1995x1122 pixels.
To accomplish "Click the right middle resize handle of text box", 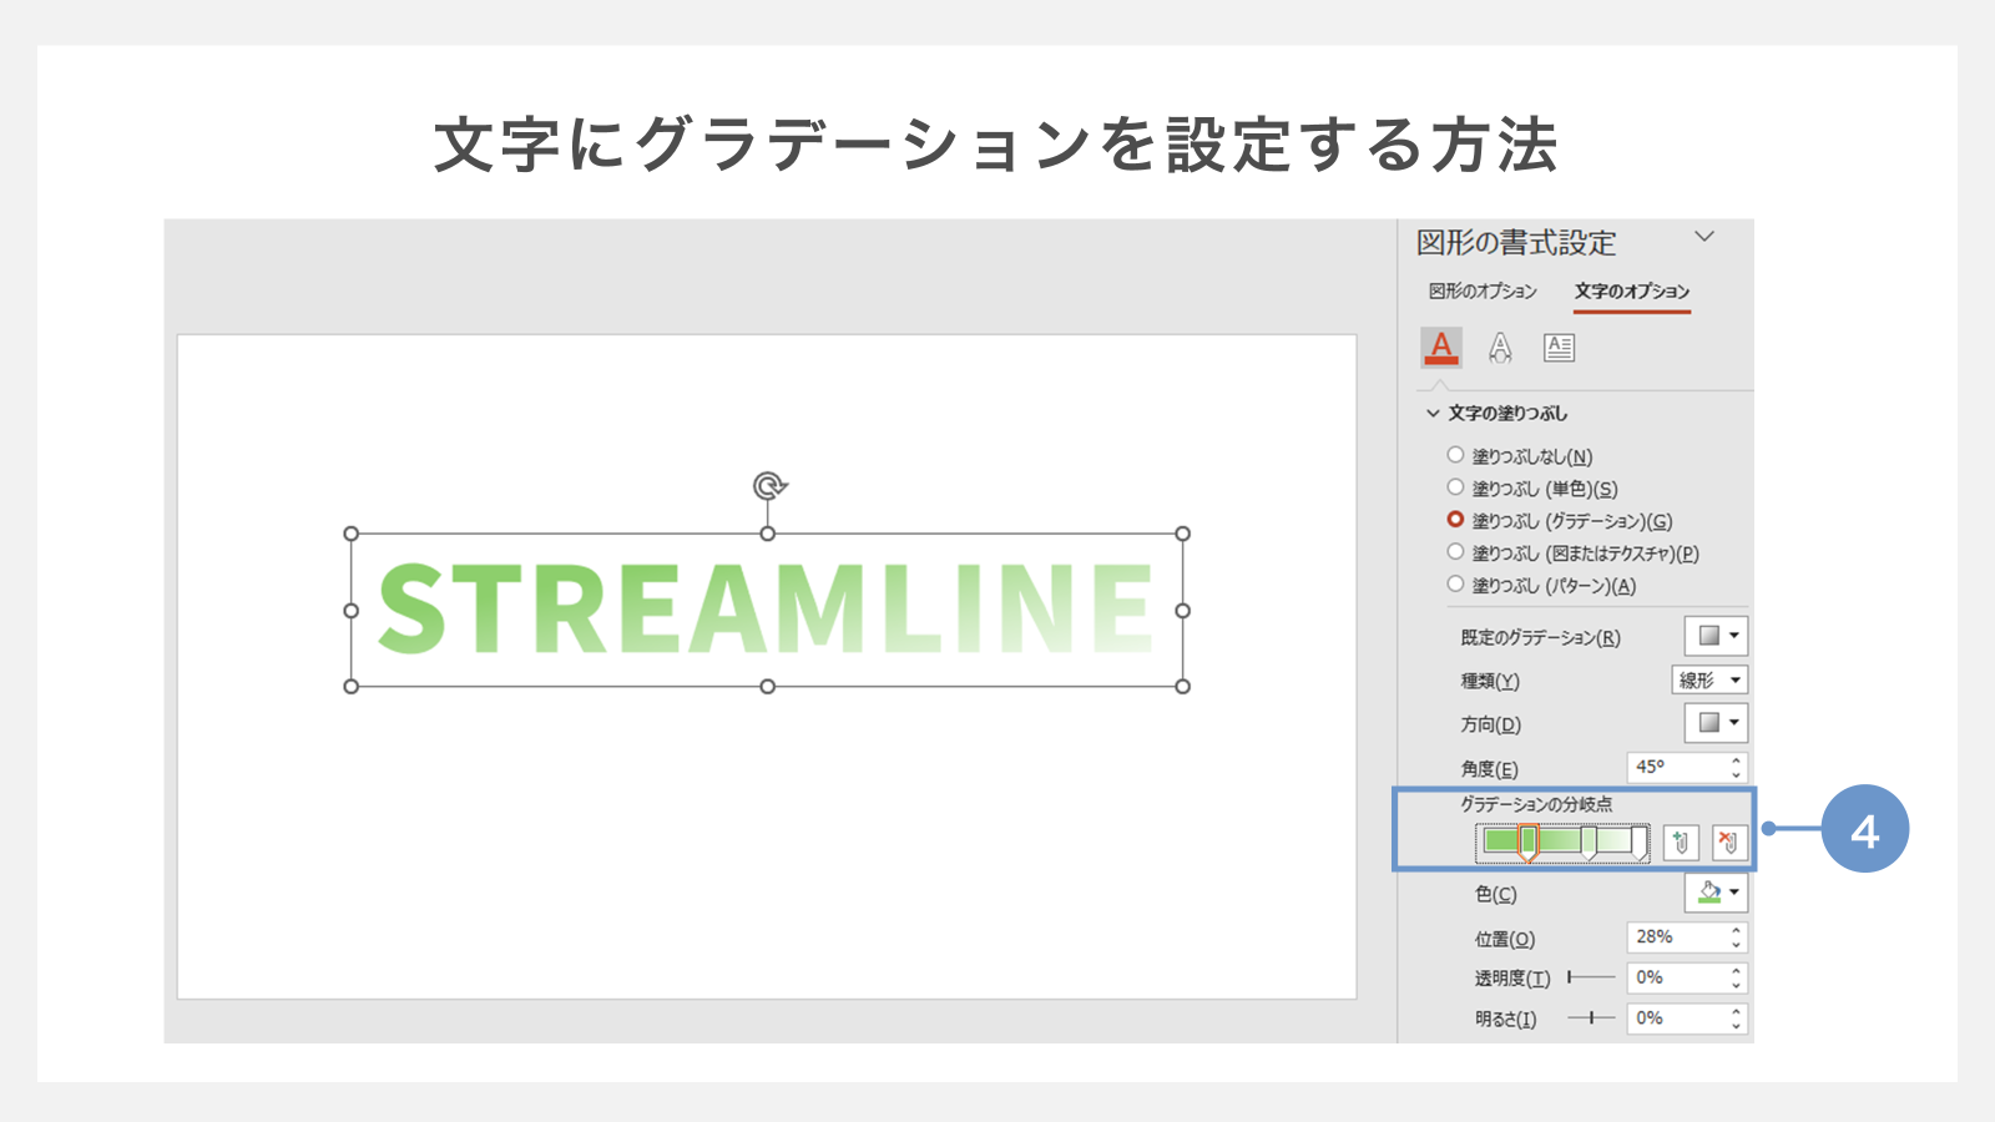I will [1183, 610].
